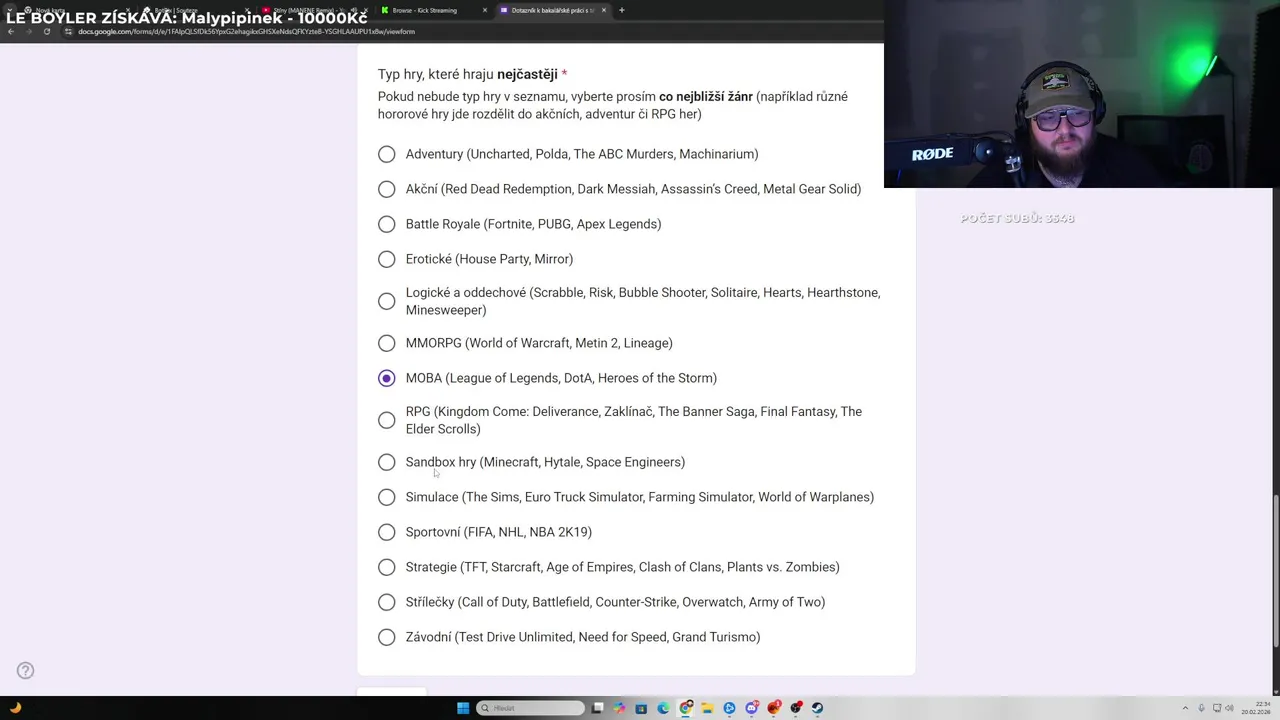The width and height of the screenshot is (1280, 720).
Task: Click the 'POČET SUBŮ: 3548' overlay text
Action: tap(1017, 218)
